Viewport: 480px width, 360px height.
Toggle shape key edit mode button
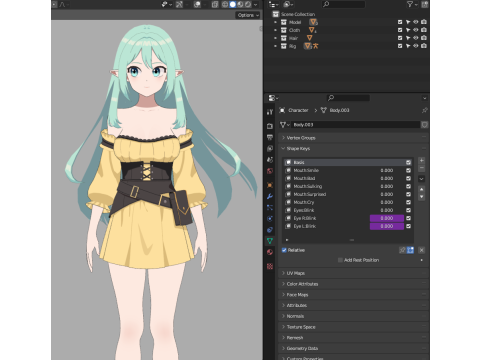(x=410, y=250)
